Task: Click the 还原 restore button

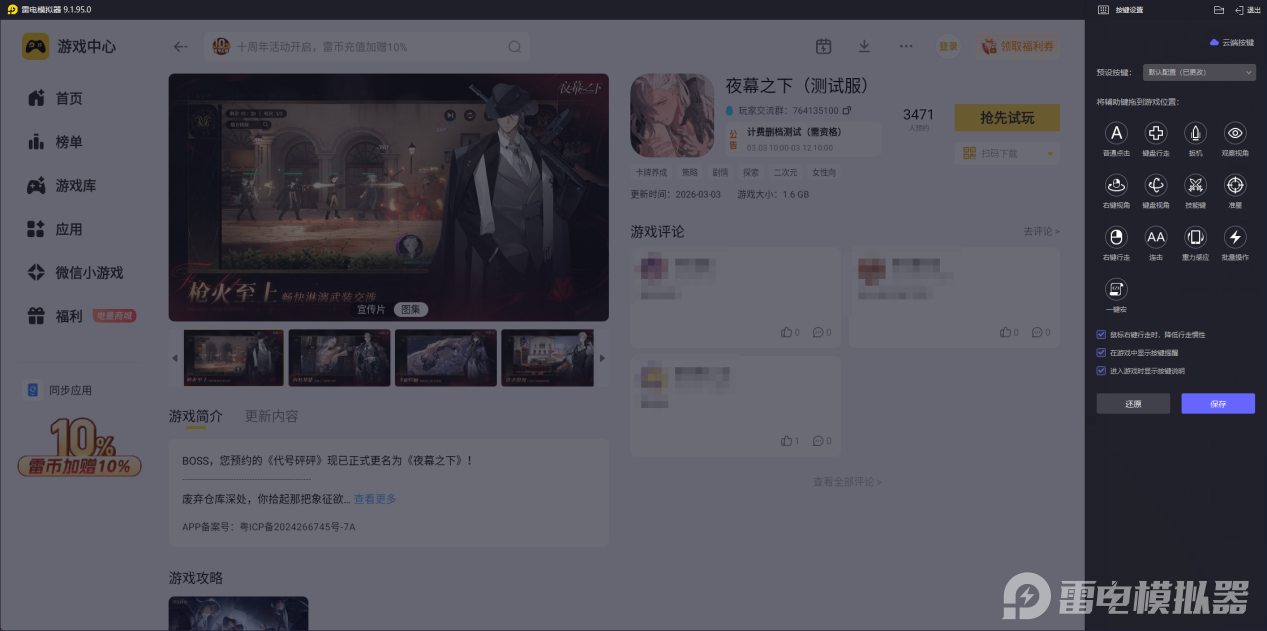Action: [1133, 404]
